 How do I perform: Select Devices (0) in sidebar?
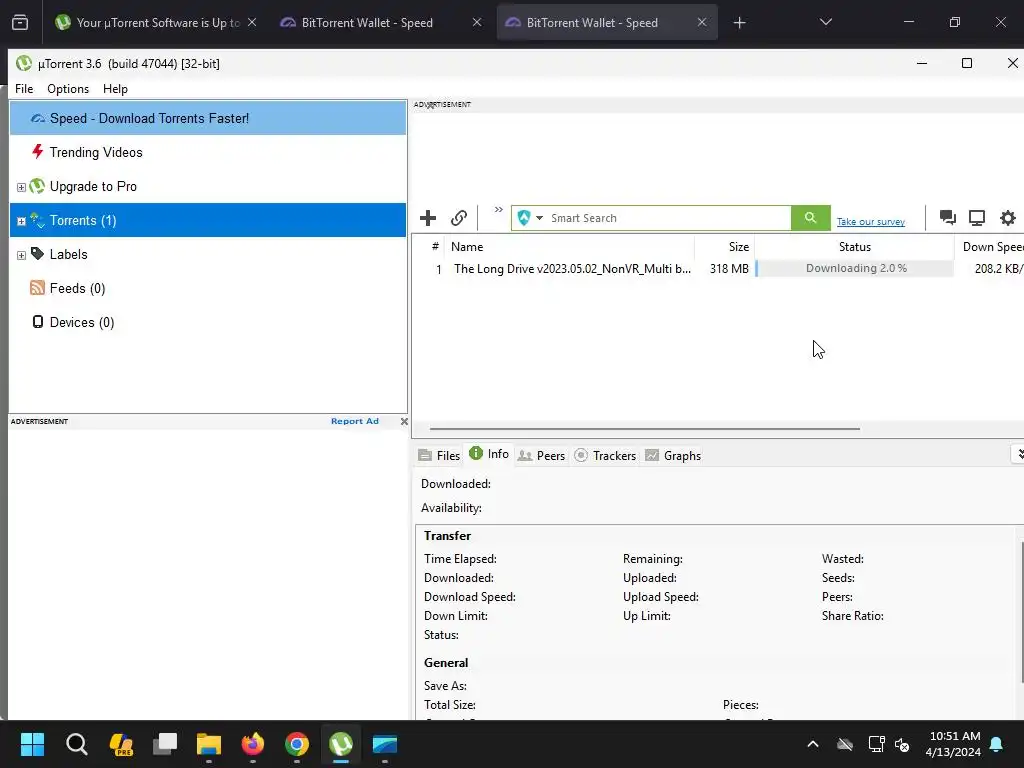point(208,322)
